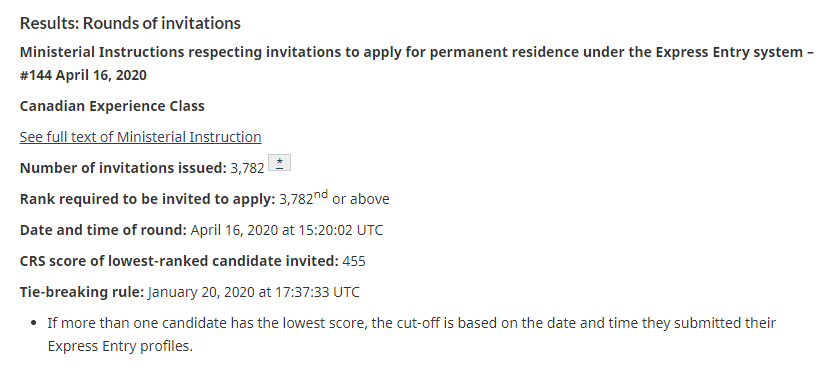Click the bullet point marker in the list
The height and width of the screenshot is (377, 835).
[x=34, y=323]
